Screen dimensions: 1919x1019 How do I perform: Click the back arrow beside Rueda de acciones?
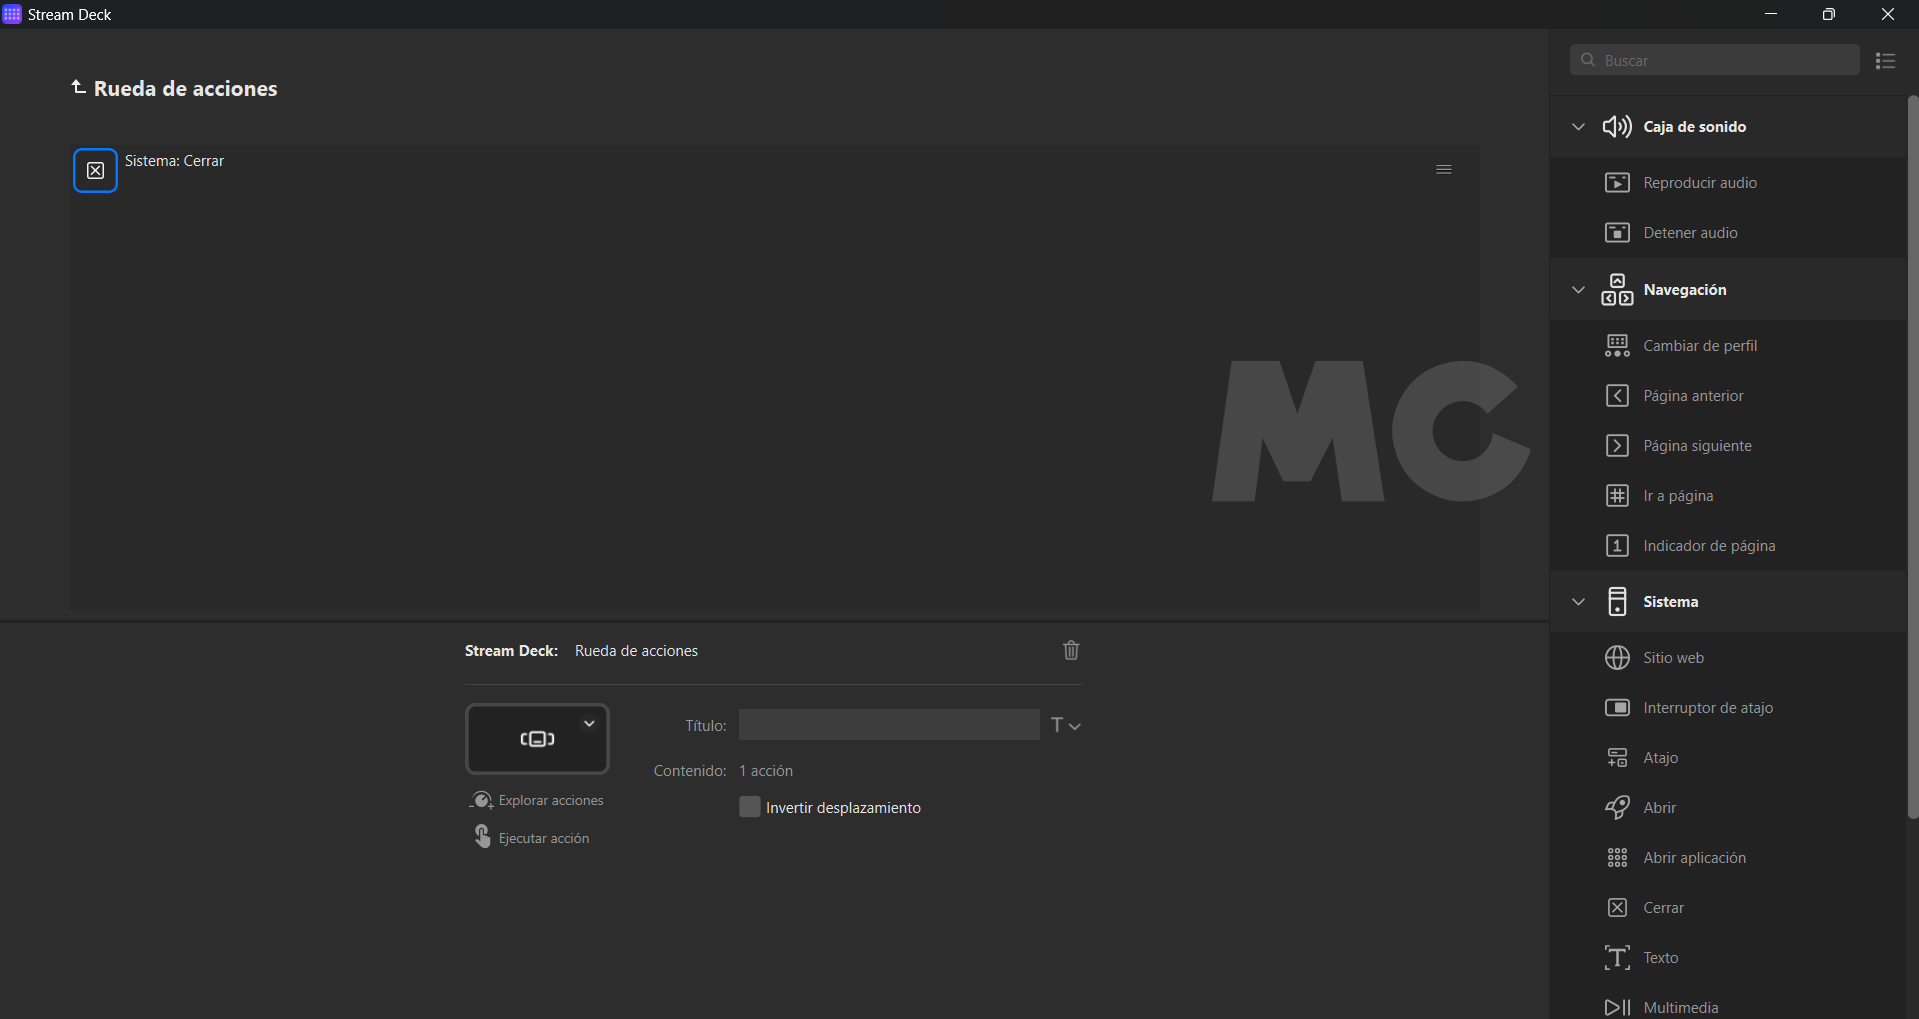click(78, 88)
